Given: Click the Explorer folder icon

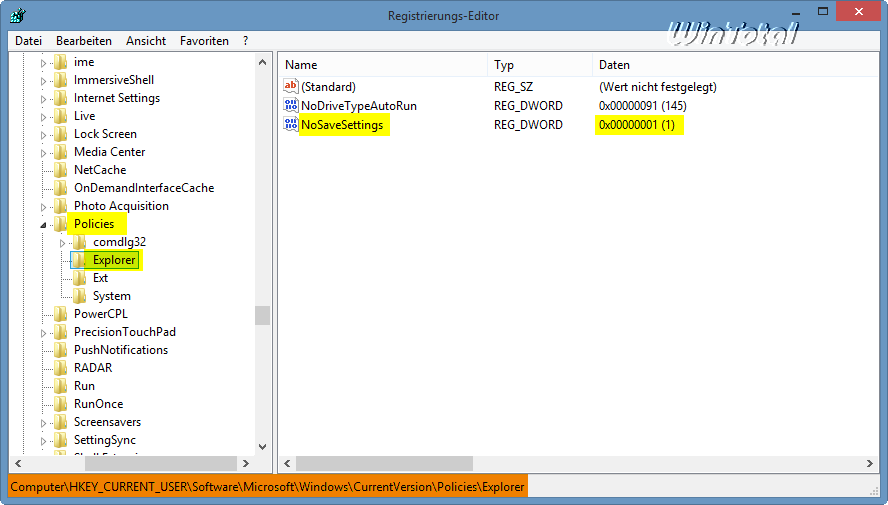Looking at the screenshot, I should pos(79,260).
